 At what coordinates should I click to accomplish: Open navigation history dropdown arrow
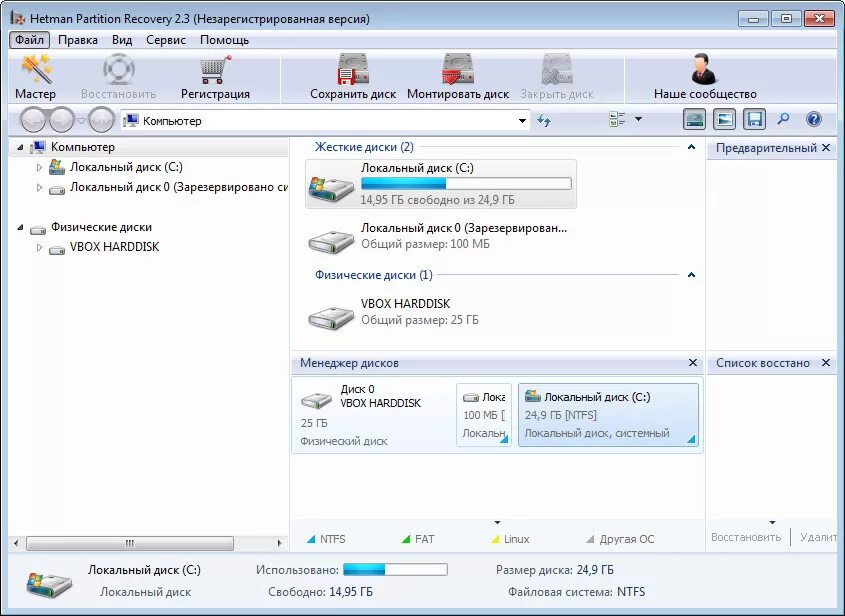pyautogui.click(x=81, y=120)
